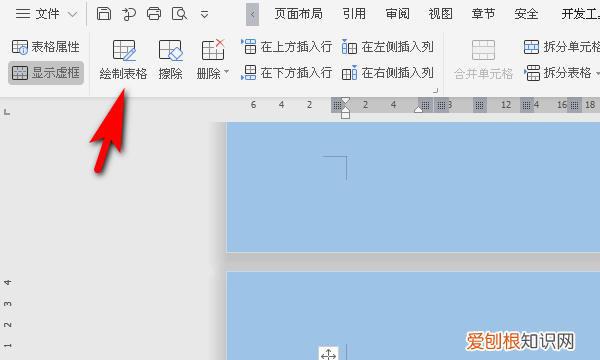Click the ruler tab-stop selector corner
This screenshot has height=360, width=600.
[x=7, y=112]
